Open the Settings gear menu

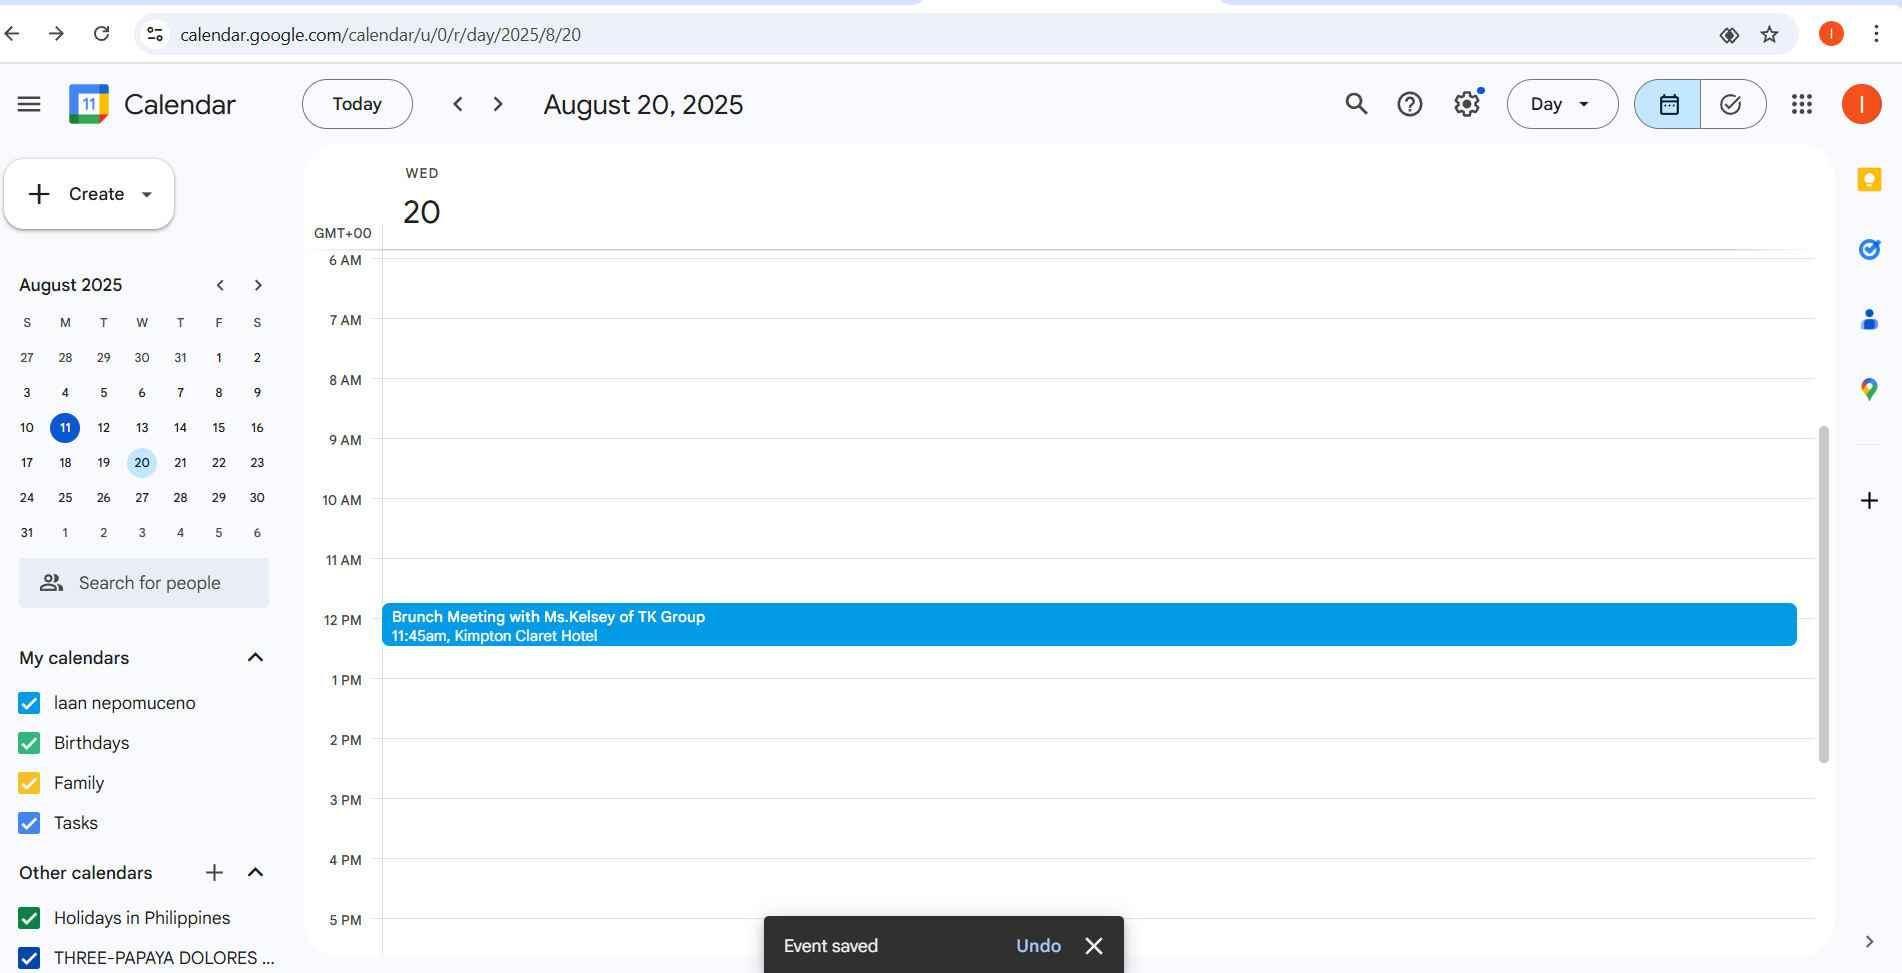[x=1467, y=104]
